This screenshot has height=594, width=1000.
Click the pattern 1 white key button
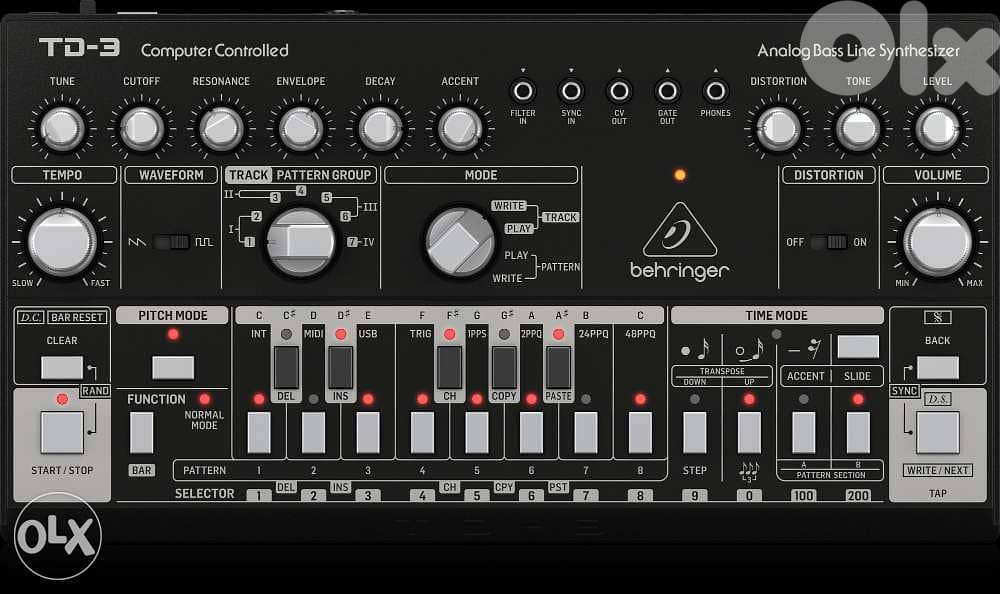[x=259, y=433]
